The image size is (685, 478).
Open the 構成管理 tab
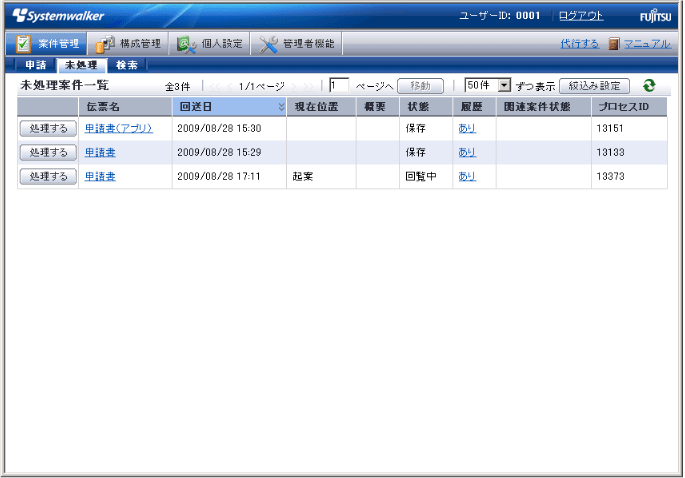tap(128, 44)
